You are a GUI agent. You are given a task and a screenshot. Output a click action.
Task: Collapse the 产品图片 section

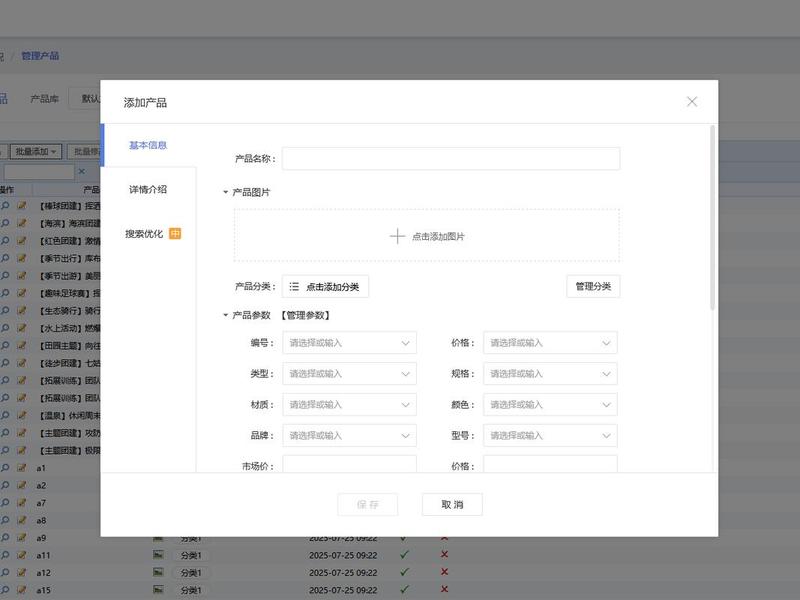point(226,192)
